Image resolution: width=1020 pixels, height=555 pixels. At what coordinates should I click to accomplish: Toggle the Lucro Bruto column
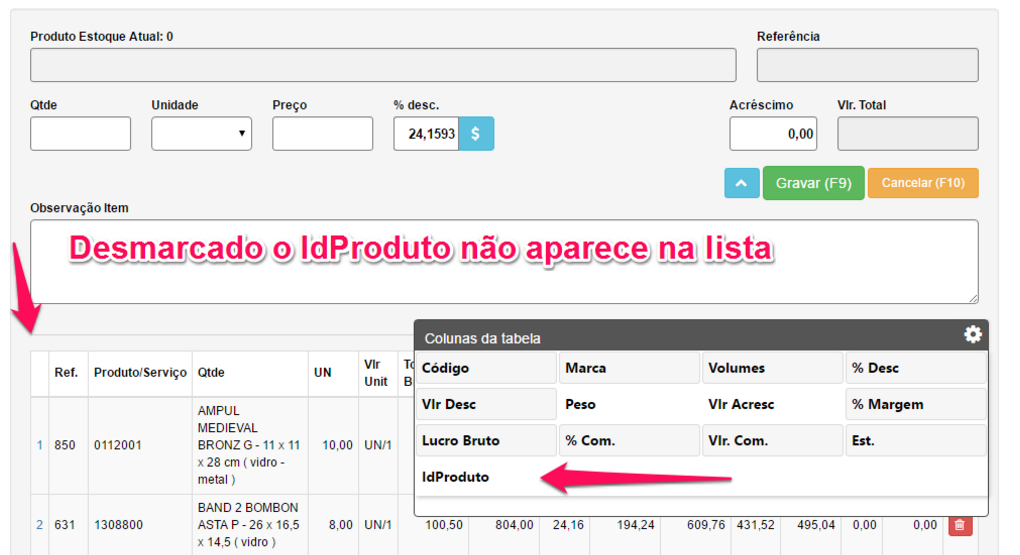point(486,441)
